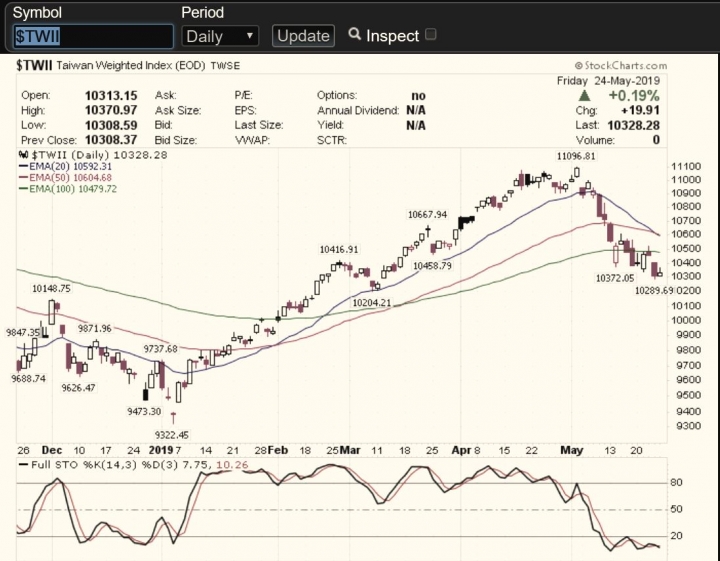Click the stochastic 50 level label
This screenshot has width=720, height=561.
pyautogui.click(x=676, y=509)
